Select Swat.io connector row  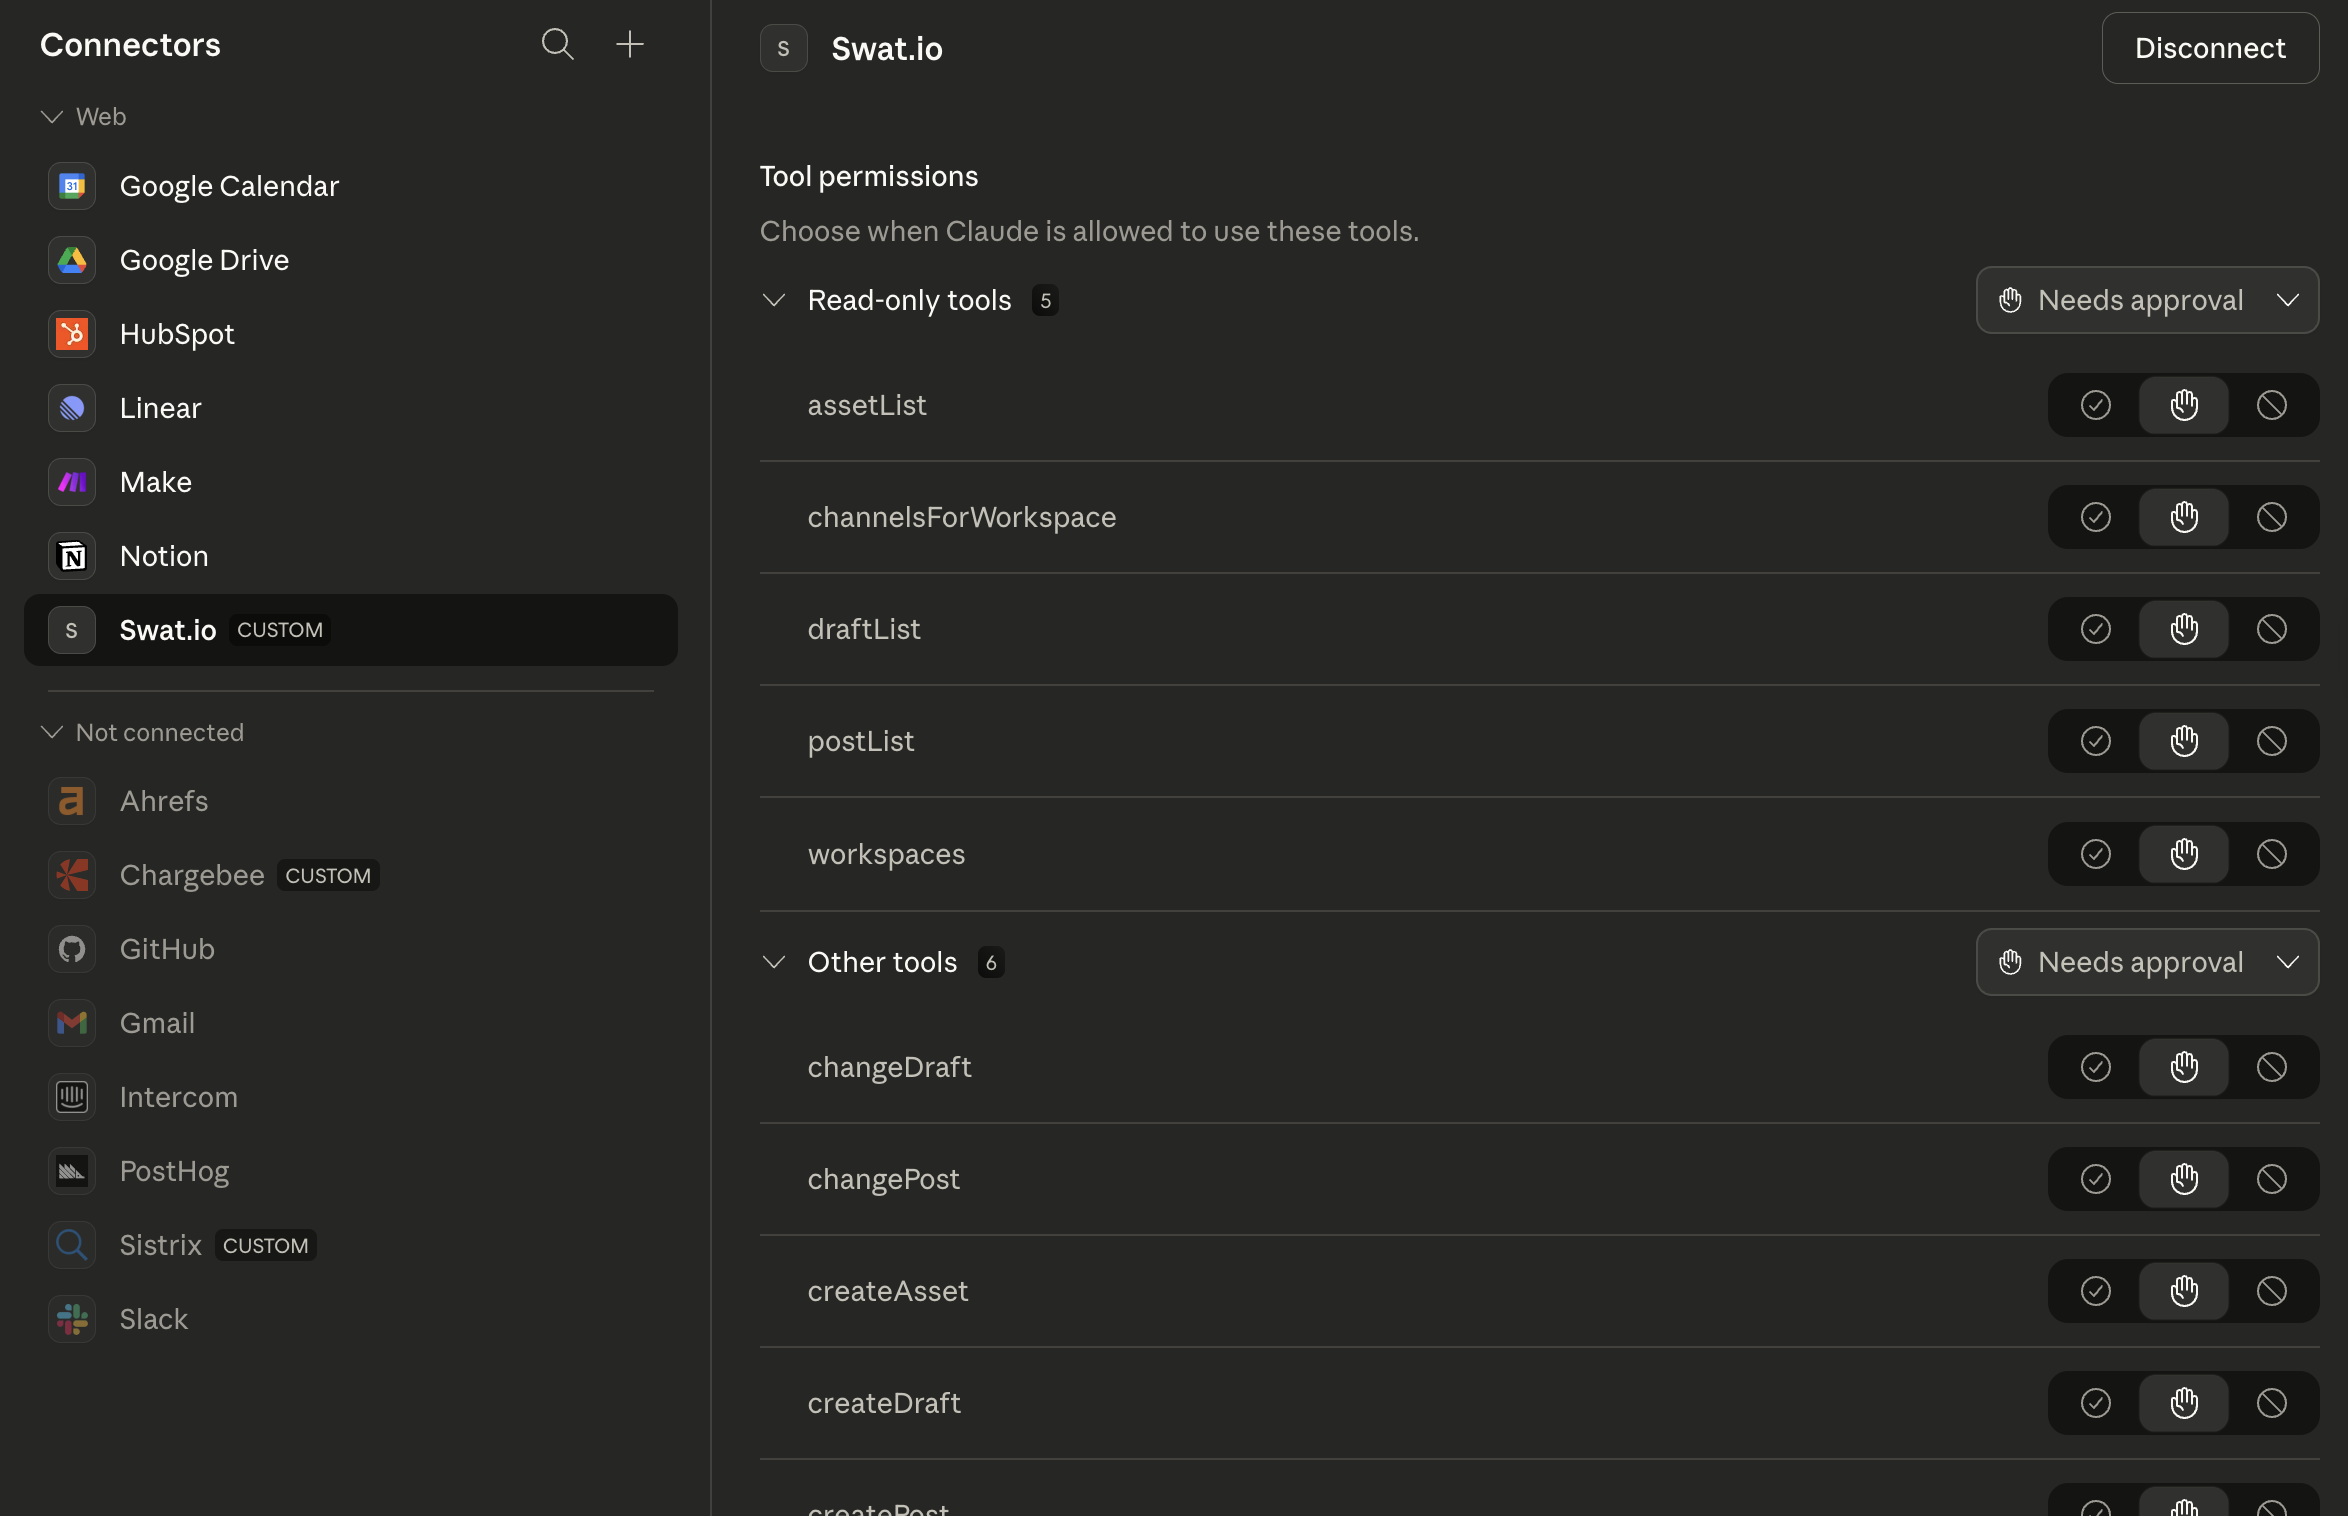351,630
